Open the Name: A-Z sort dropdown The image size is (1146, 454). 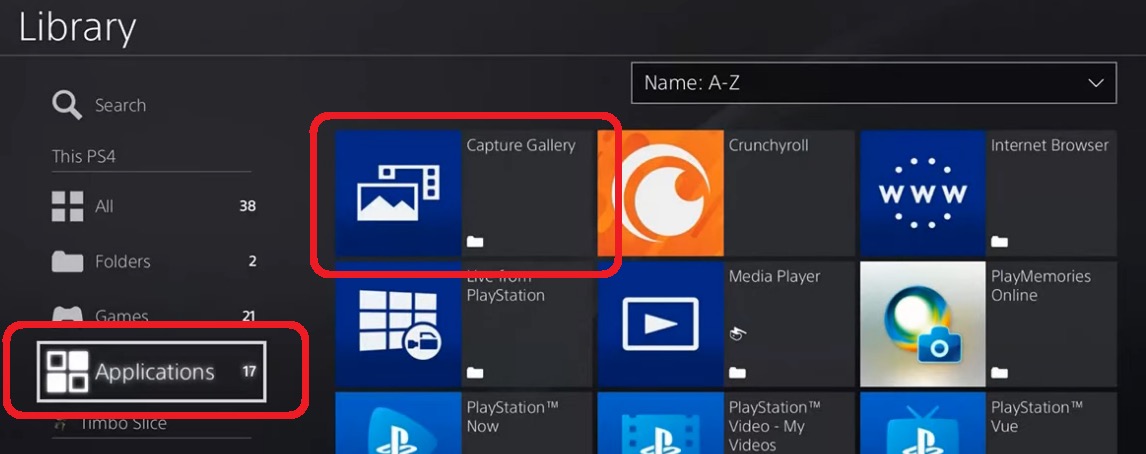pyautogui.click(x=873, y=83)
